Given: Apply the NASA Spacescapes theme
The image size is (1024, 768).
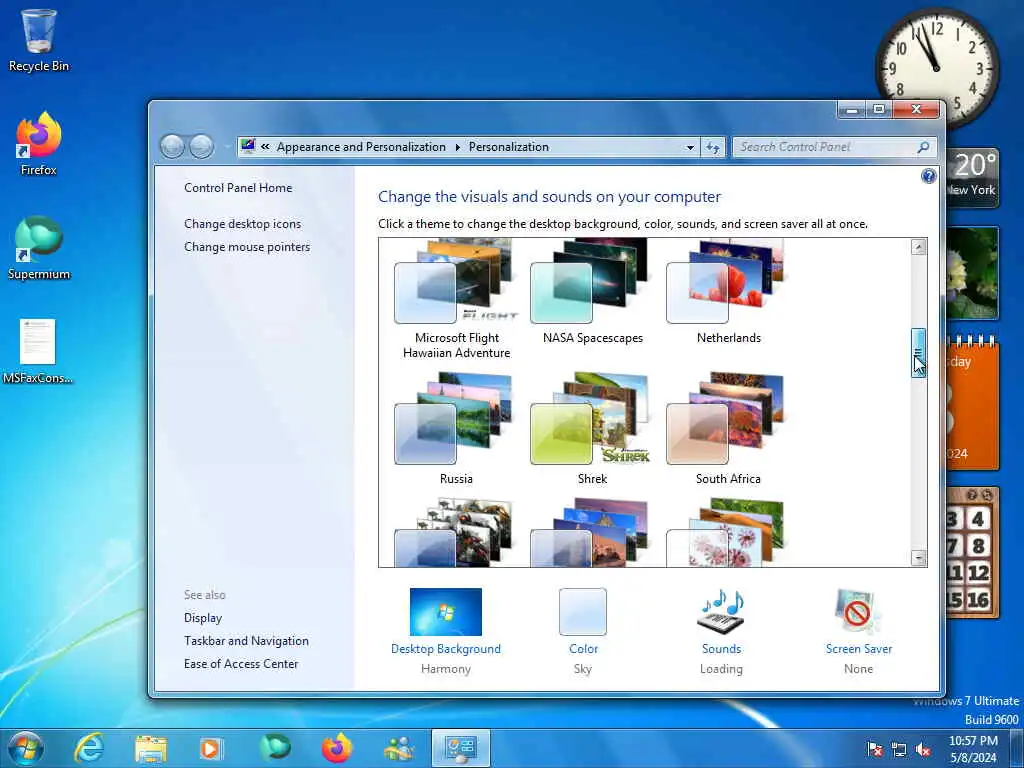Looking at the screenshot, I should pyautogui.click(x=592, y=292).
